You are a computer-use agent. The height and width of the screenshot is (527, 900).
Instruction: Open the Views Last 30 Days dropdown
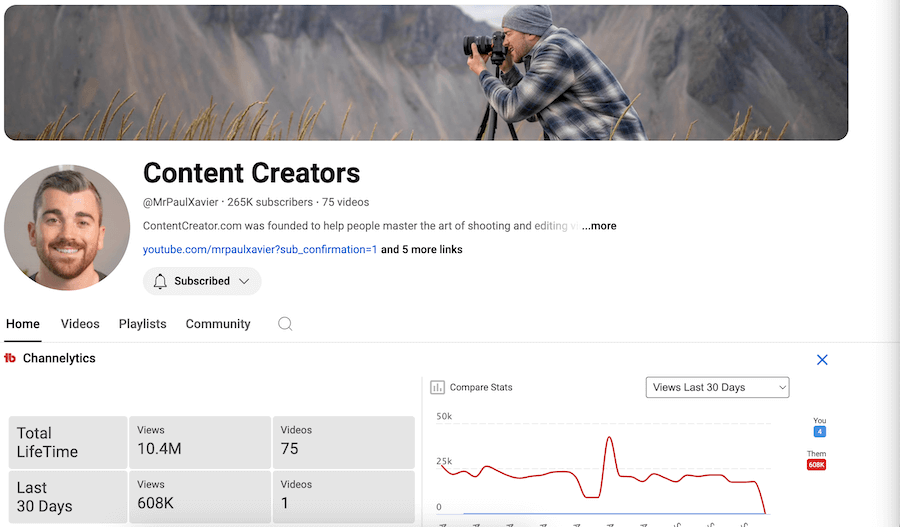click(x=717, y=388)
